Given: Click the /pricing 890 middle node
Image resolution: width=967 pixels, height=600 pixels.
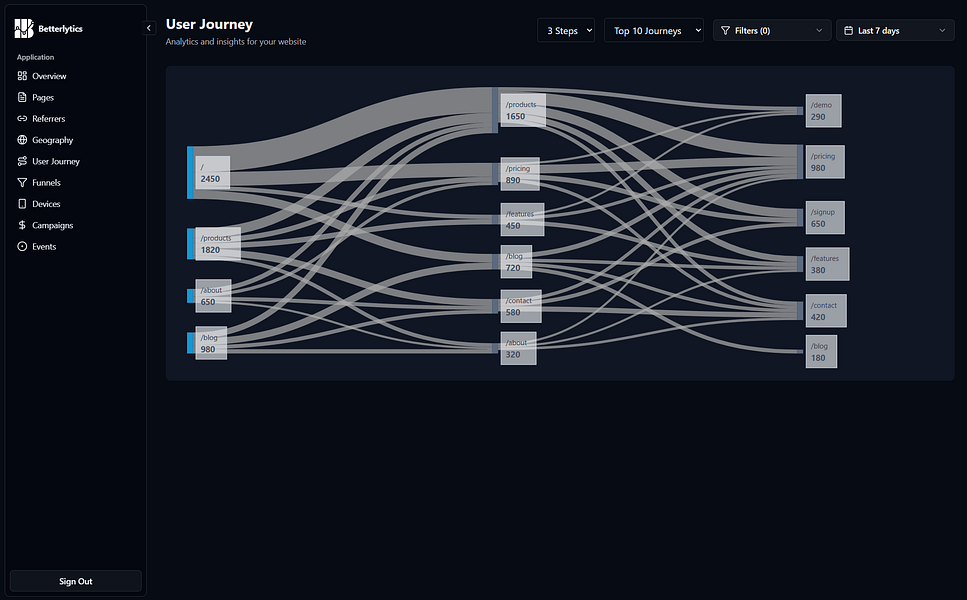Looking at the screenshot, I should click(x=520, y=174).
